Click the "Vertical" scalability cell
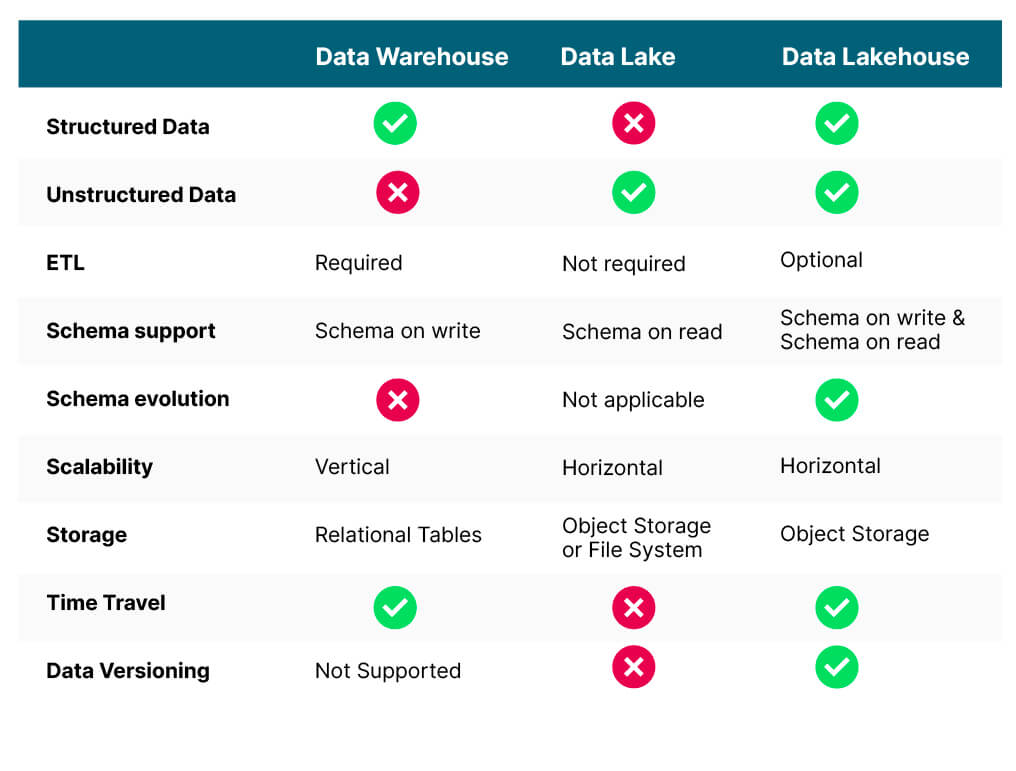Image resolution: width=1016 pixels, height=771 pixels. [352, 467]
